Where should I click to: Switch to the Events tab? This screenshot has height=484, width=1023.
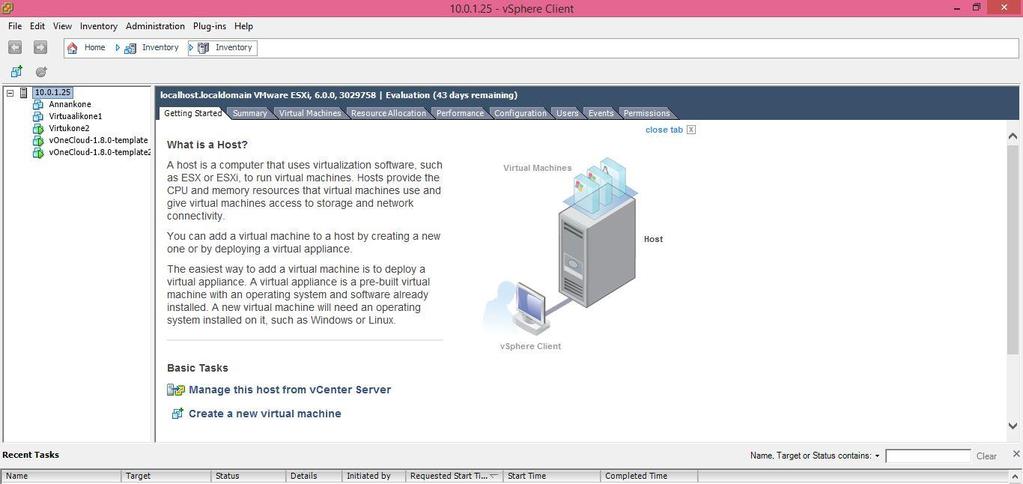tap(600, 113)
